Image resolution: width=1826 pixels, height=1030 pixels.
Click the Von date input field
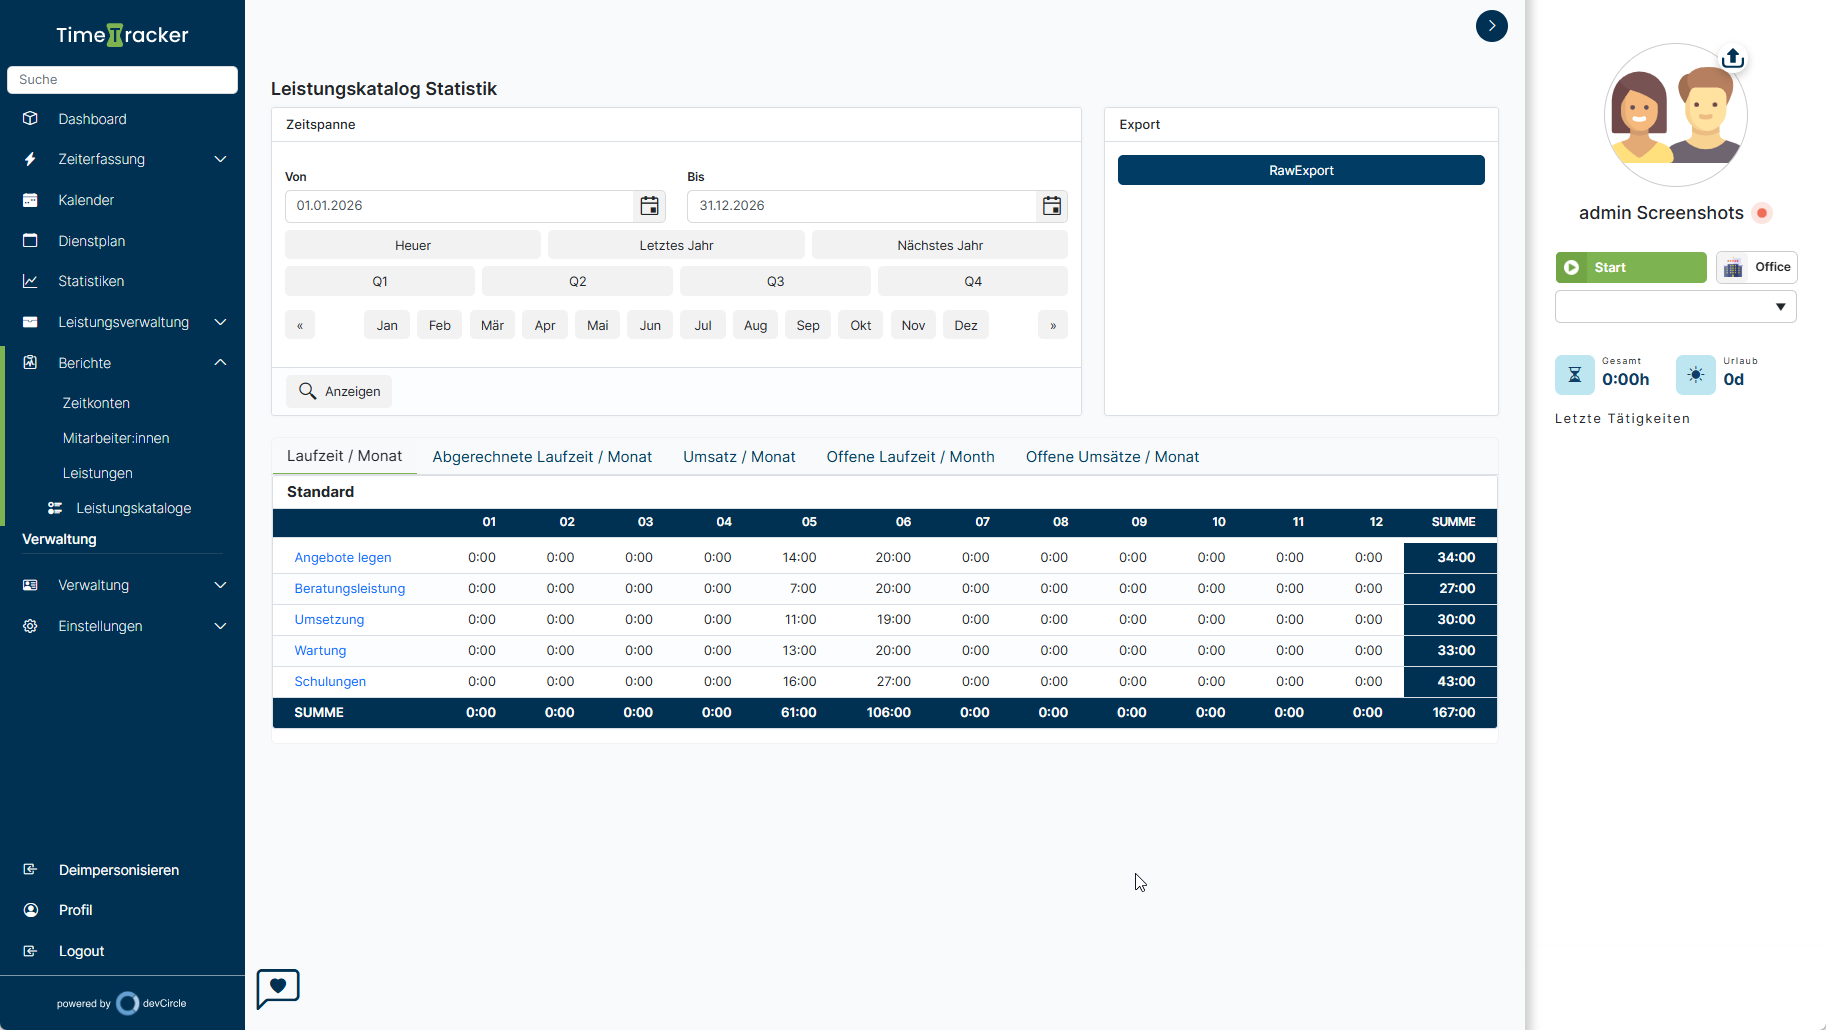point(460,206)
